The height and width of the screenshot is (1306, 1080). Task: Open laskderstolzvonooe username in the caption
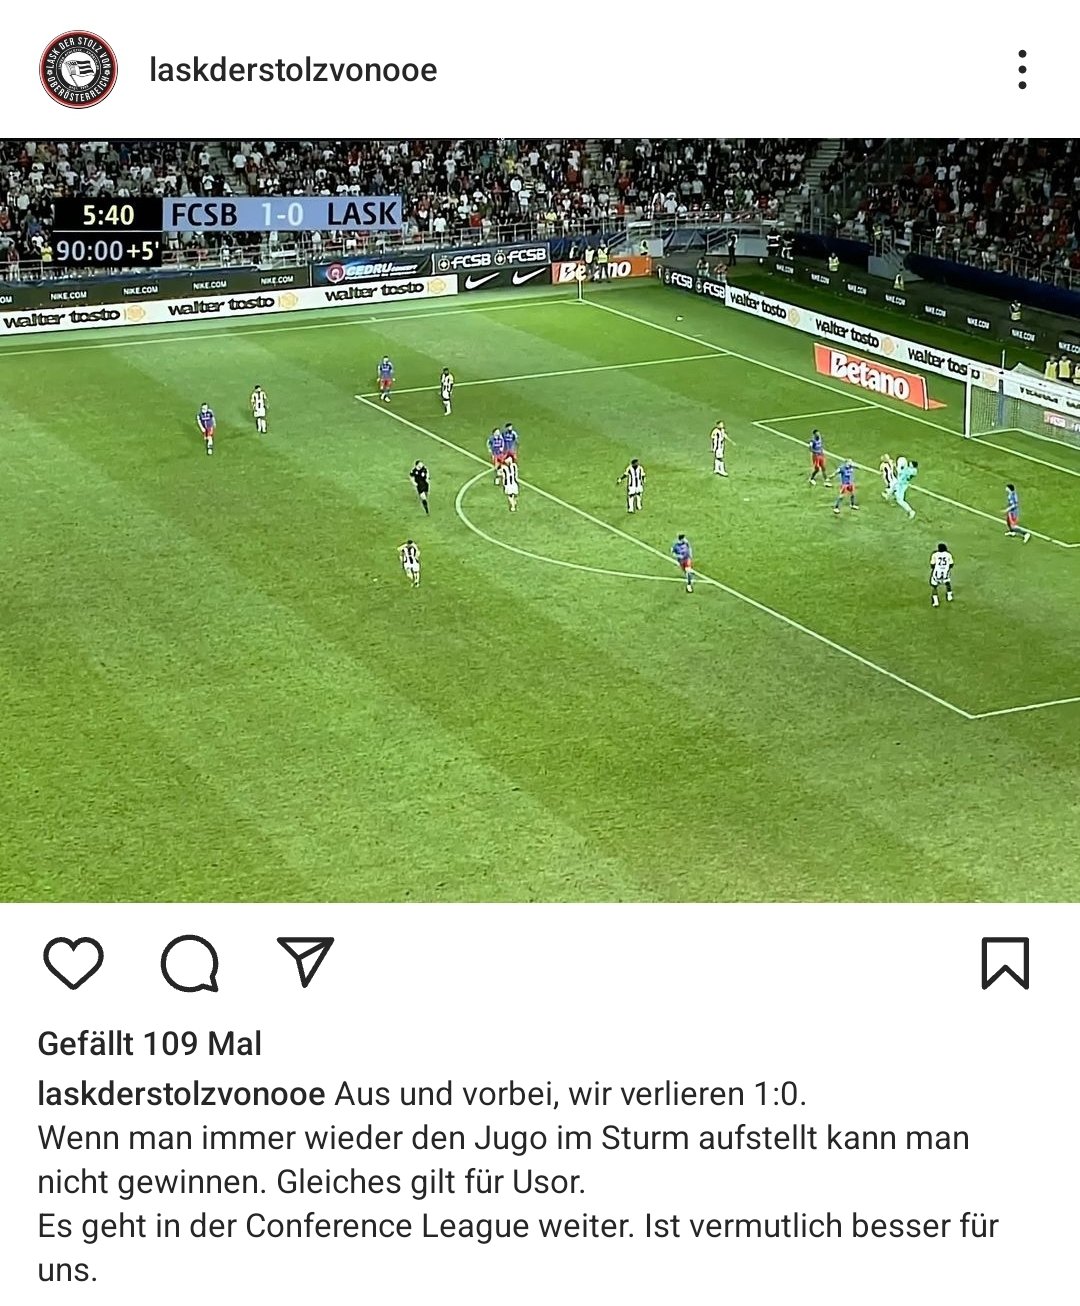pyautogui.click(x=181, y=1094)
